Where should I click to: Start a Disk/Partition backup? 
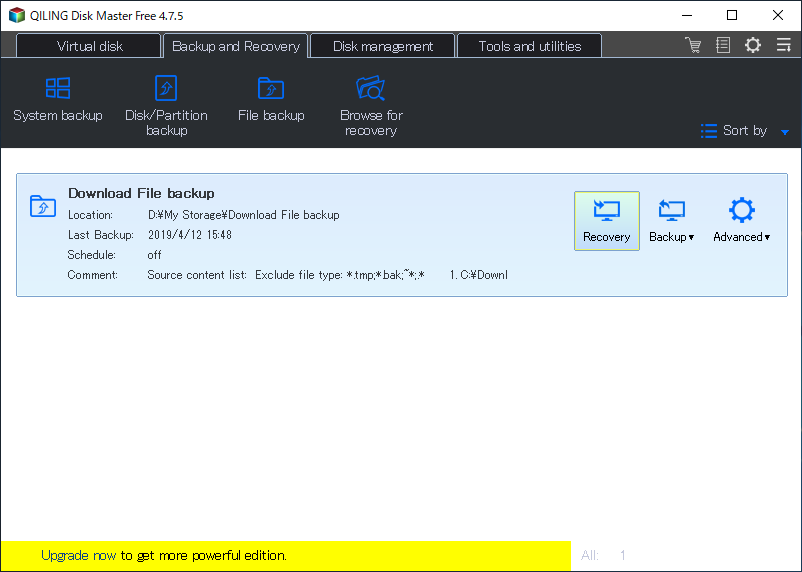166,106
